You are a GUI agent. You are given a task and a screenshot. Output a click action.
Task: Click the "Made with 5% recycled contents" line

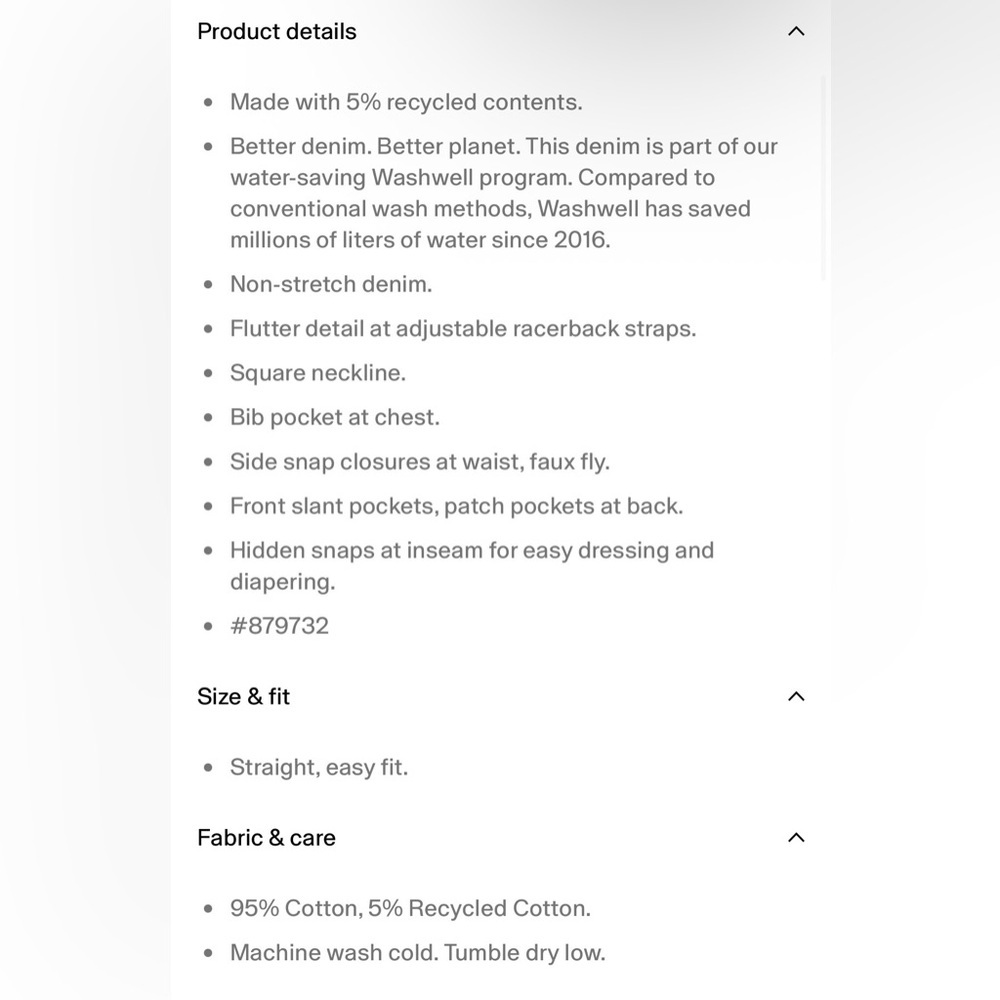(x=406, y=102)
